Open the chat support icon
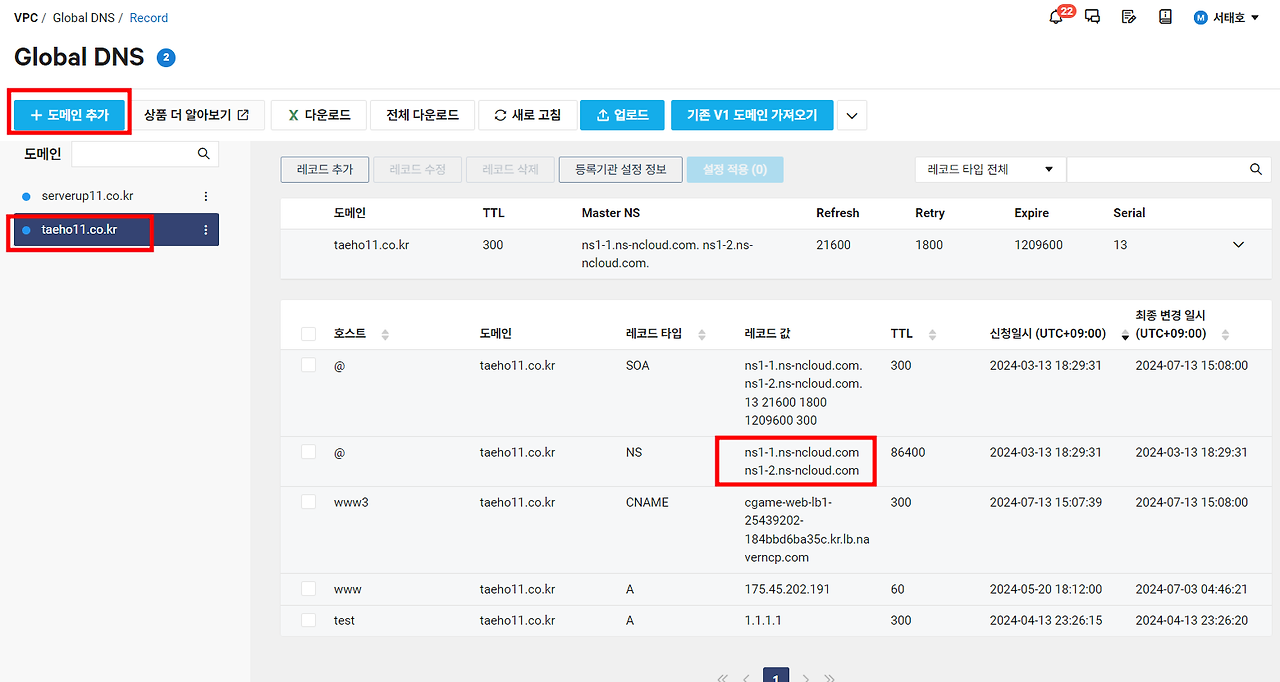 pyautogui.click(x=1092, y=17)
